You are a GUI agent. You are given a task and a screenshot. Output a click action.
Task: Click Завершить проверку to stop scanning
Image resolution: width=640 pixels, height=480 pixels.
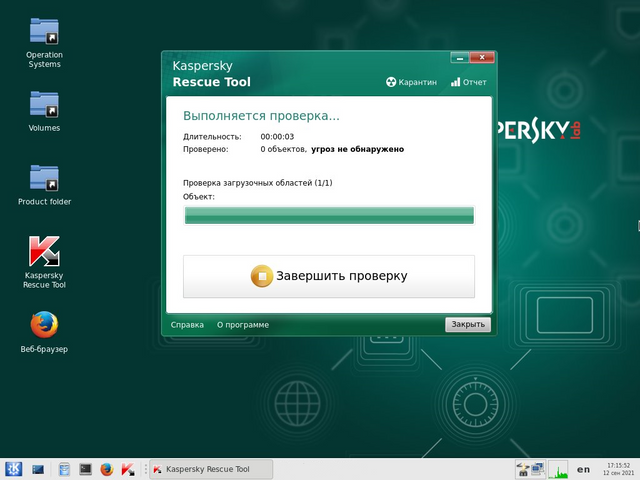[x=329, y=276]
